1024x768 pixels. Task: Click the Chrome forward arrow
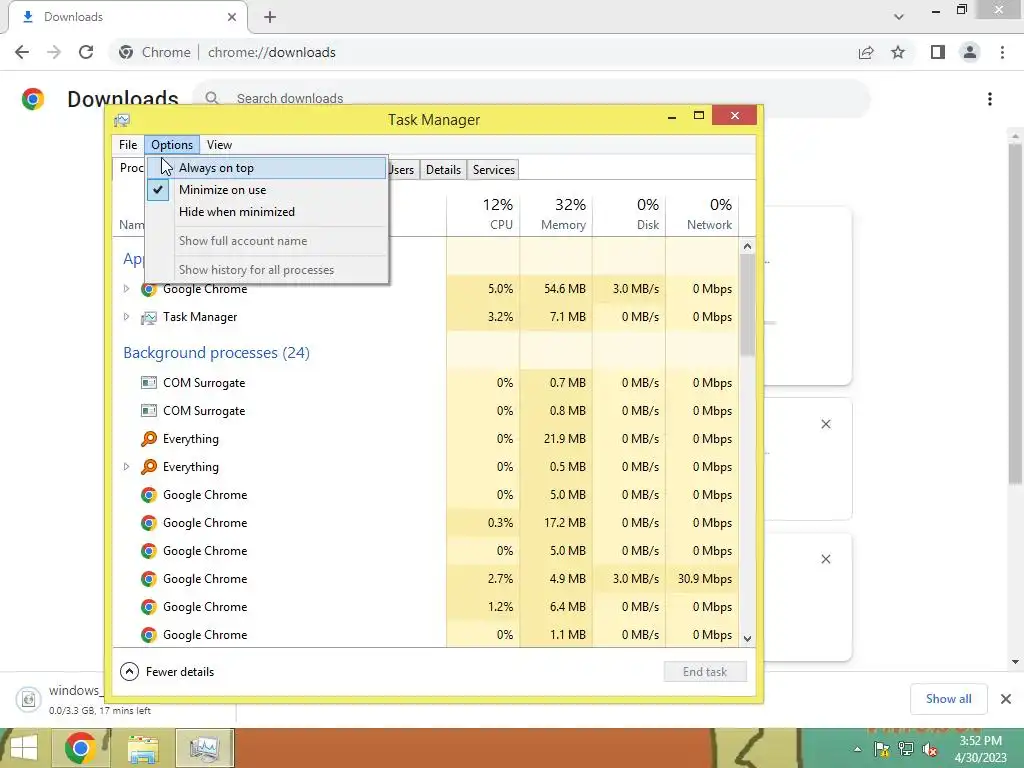coord(54,52)
